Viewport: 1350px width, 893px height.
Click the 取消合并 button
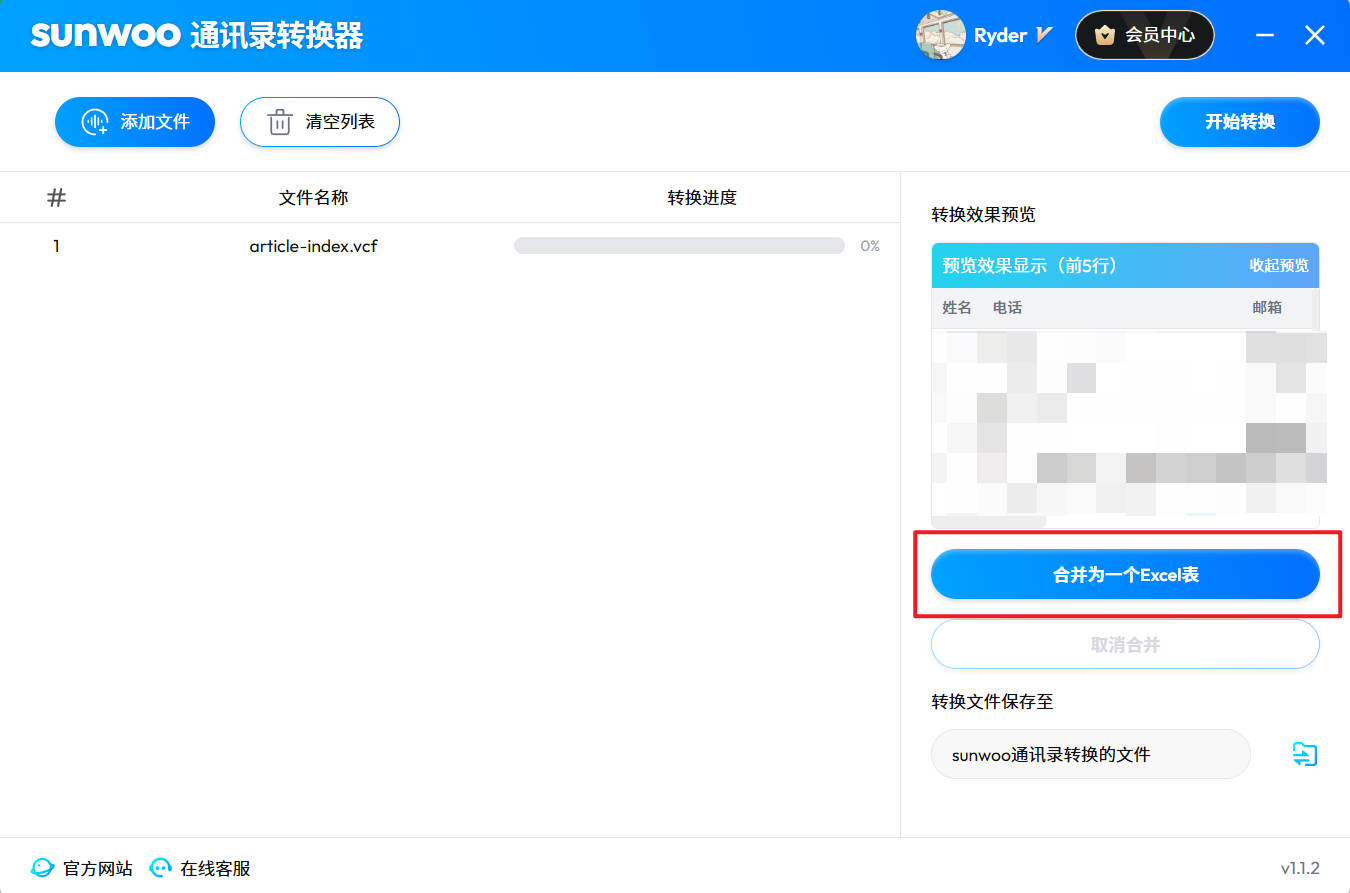(1125, 644)
